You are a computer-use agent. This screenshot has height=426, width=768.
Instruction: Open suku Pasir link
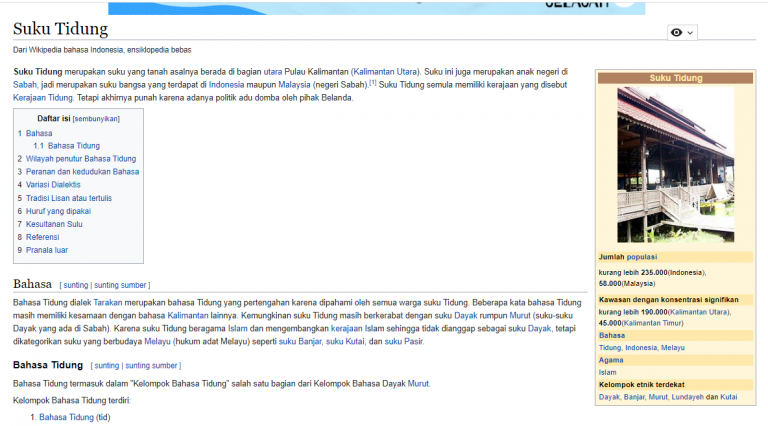click(404, 341)
